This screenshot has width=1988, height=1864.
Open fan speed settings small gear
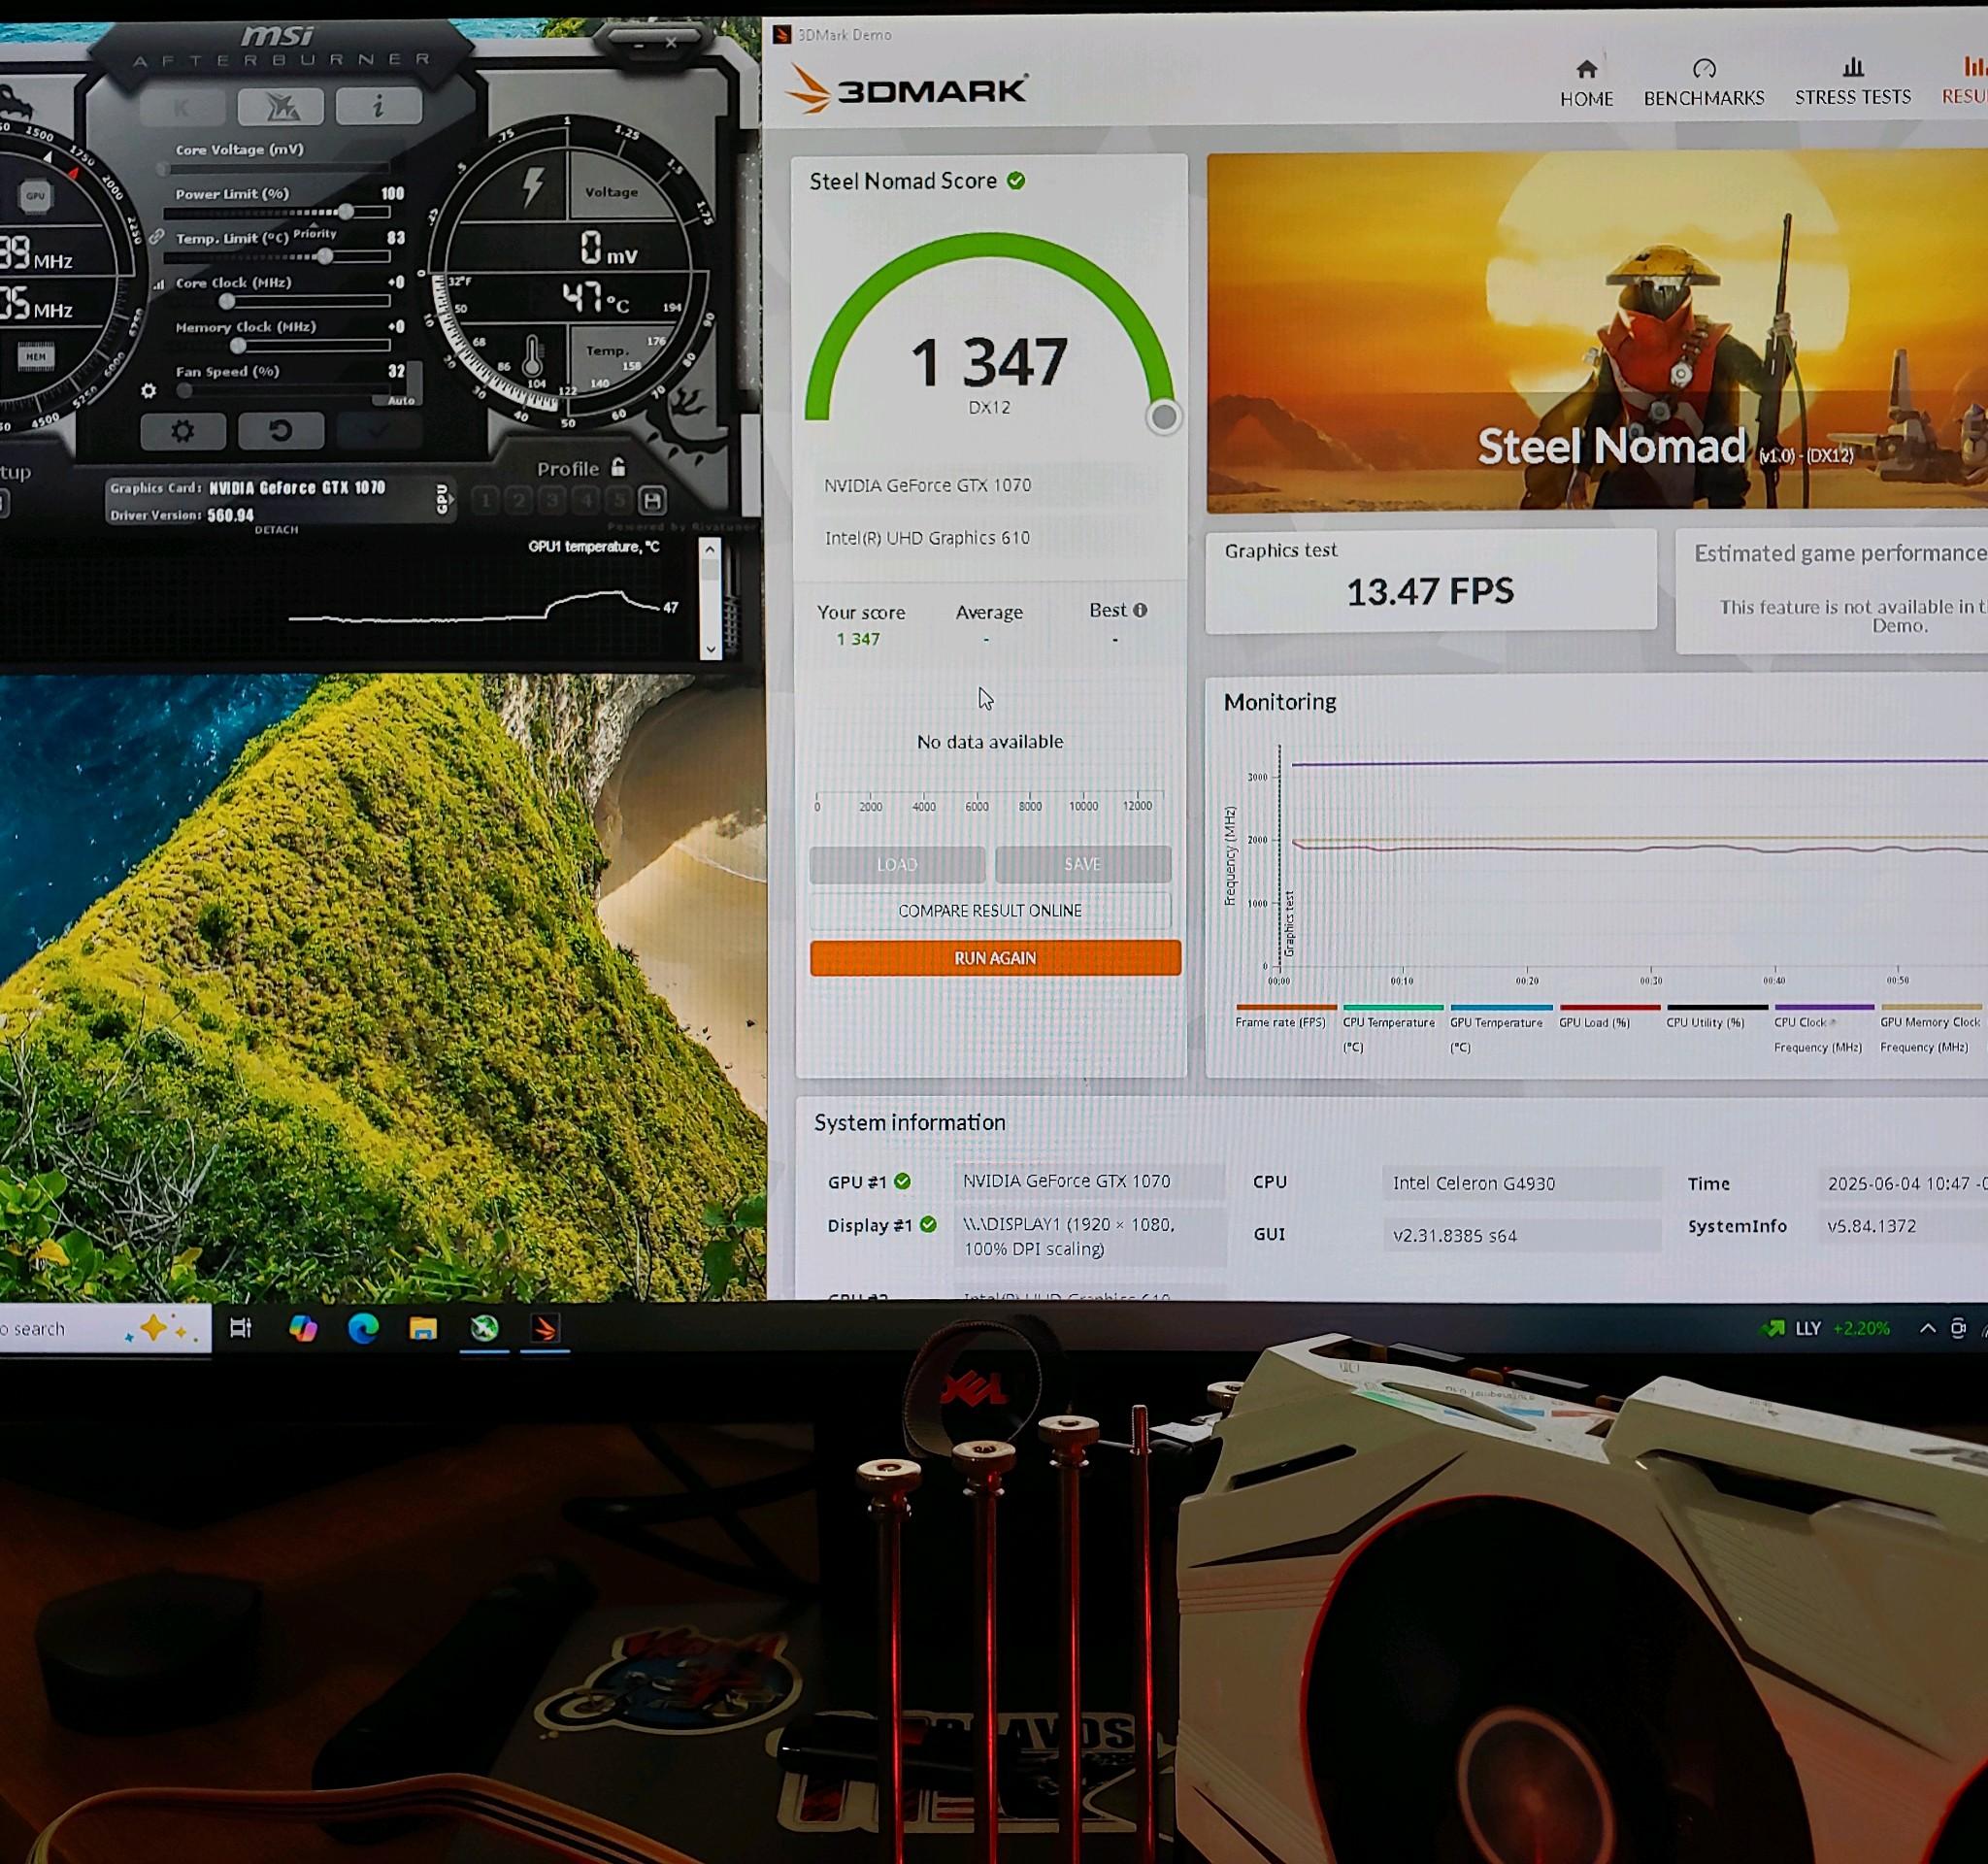tap(149, 391)
